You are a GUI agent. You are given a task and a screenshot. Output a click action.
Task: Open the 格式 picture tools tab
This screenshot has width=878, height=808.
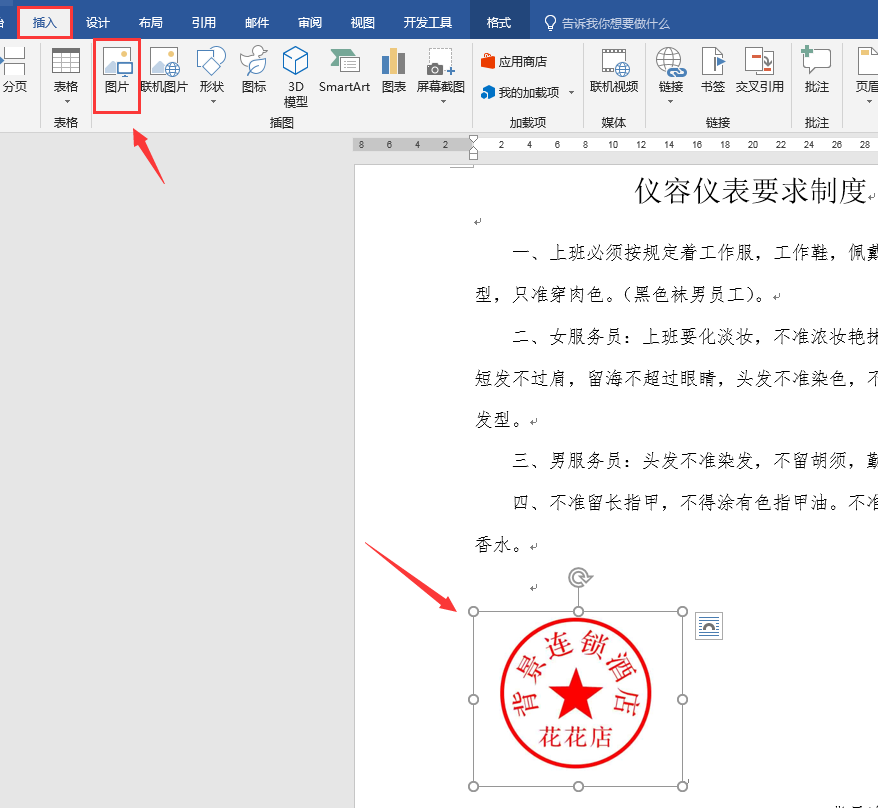tap(499, 23)
